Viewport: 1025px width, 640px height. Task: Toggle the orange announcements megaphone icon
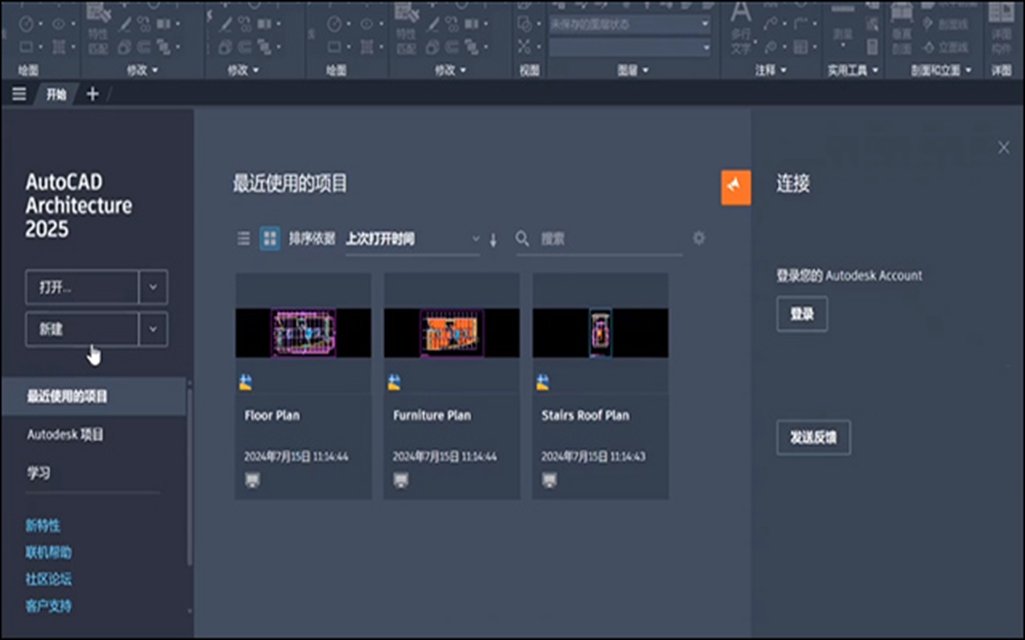click(735, 188)
